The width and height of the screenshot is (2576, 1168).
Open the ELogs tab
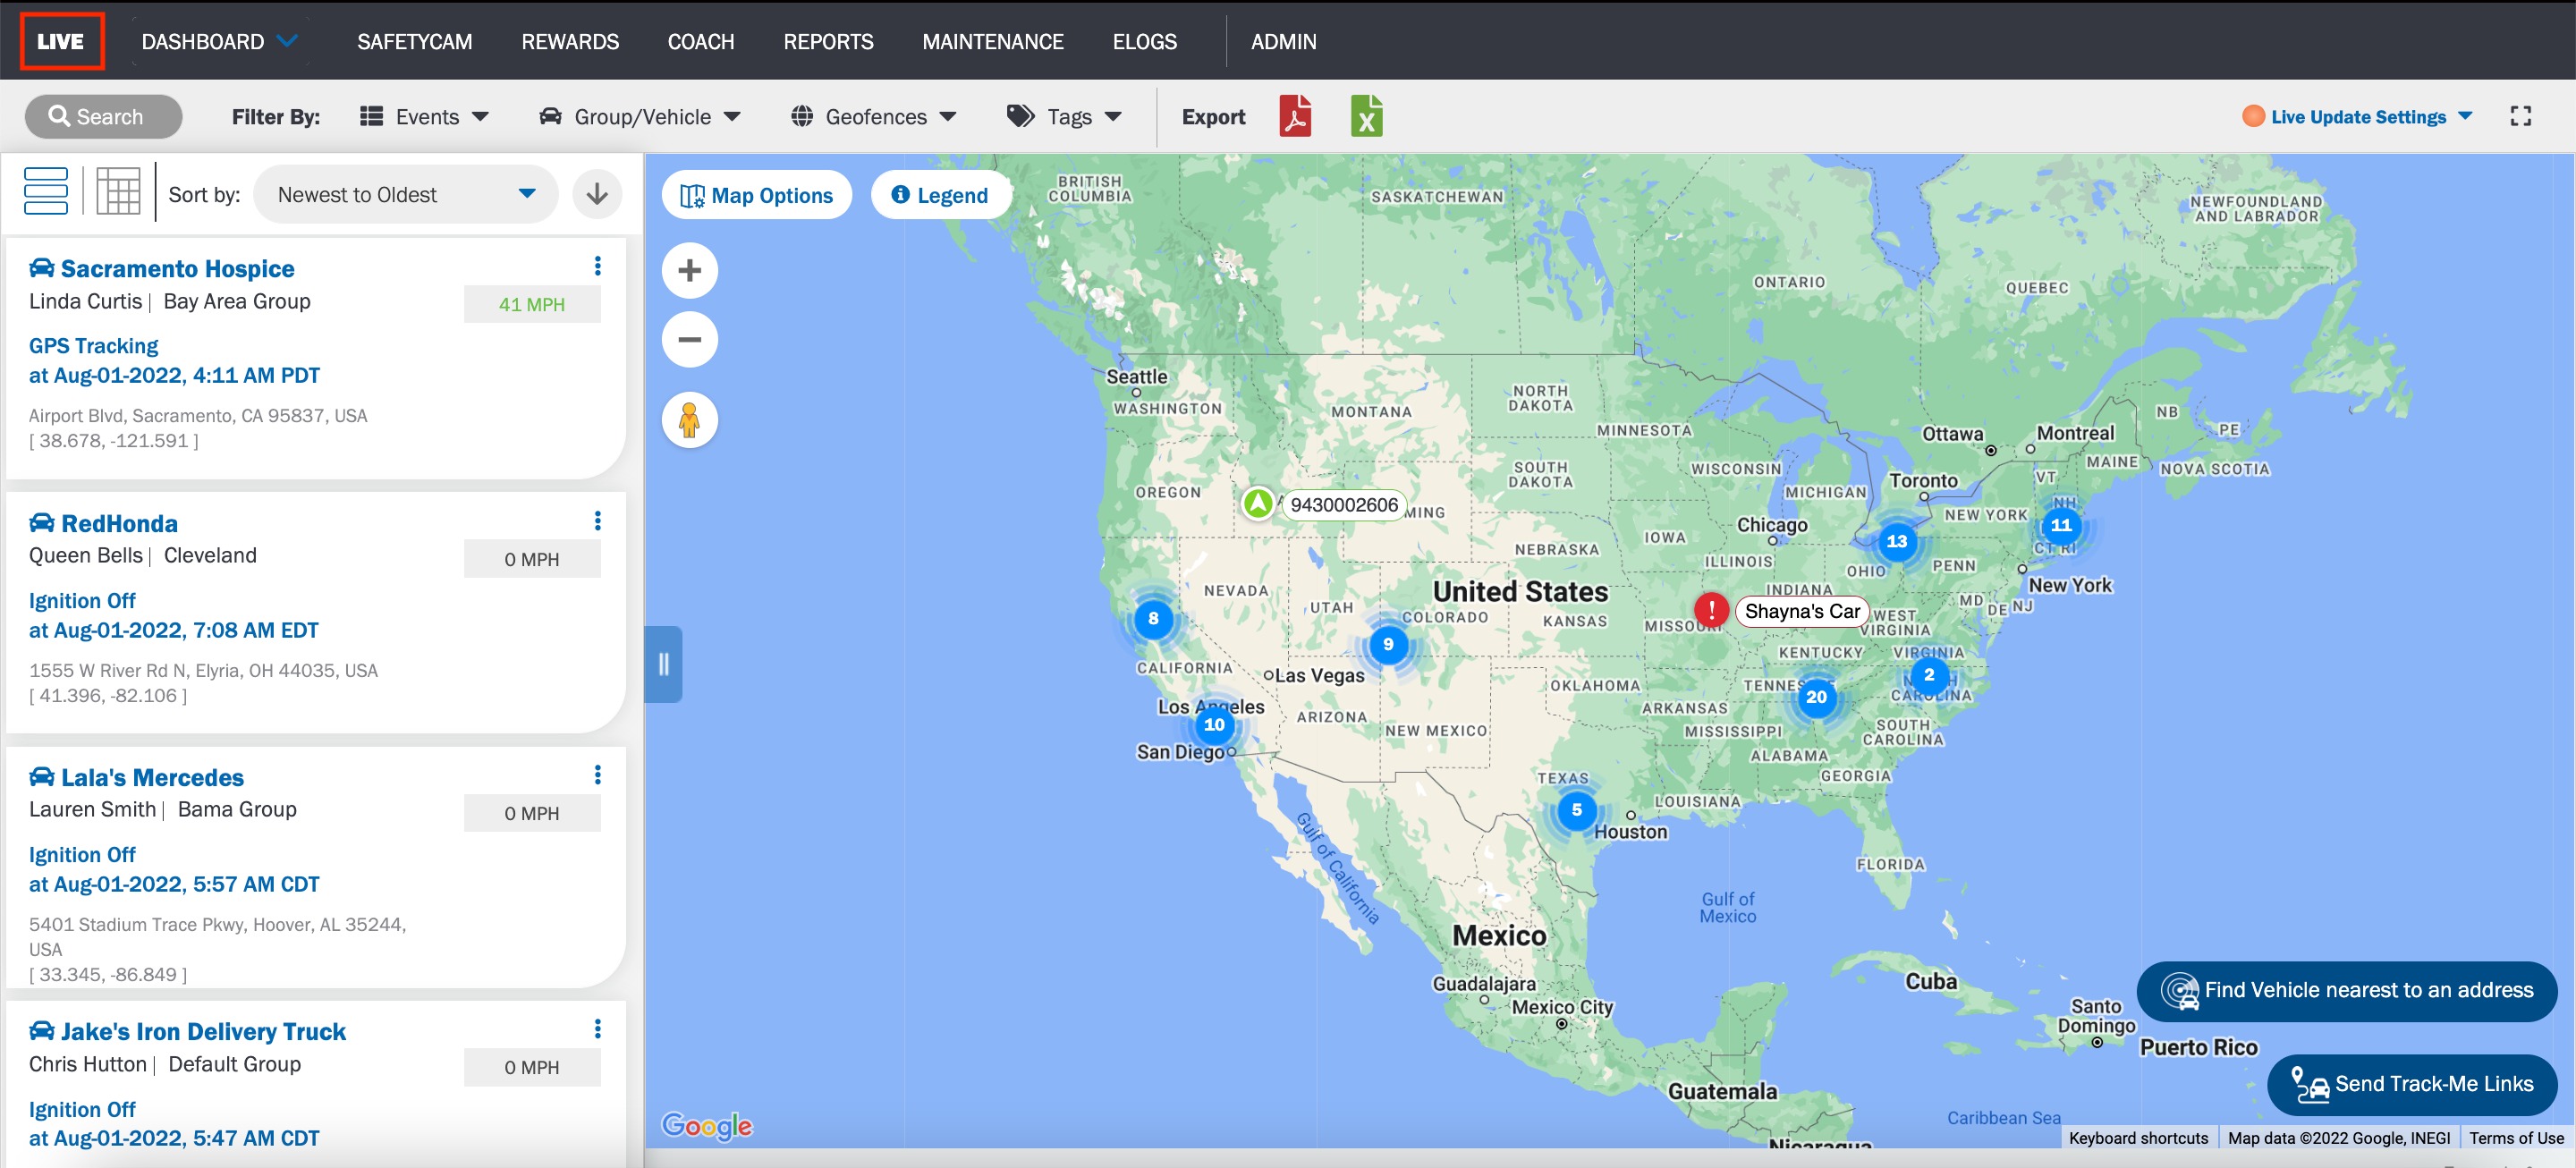point(1145,41)
